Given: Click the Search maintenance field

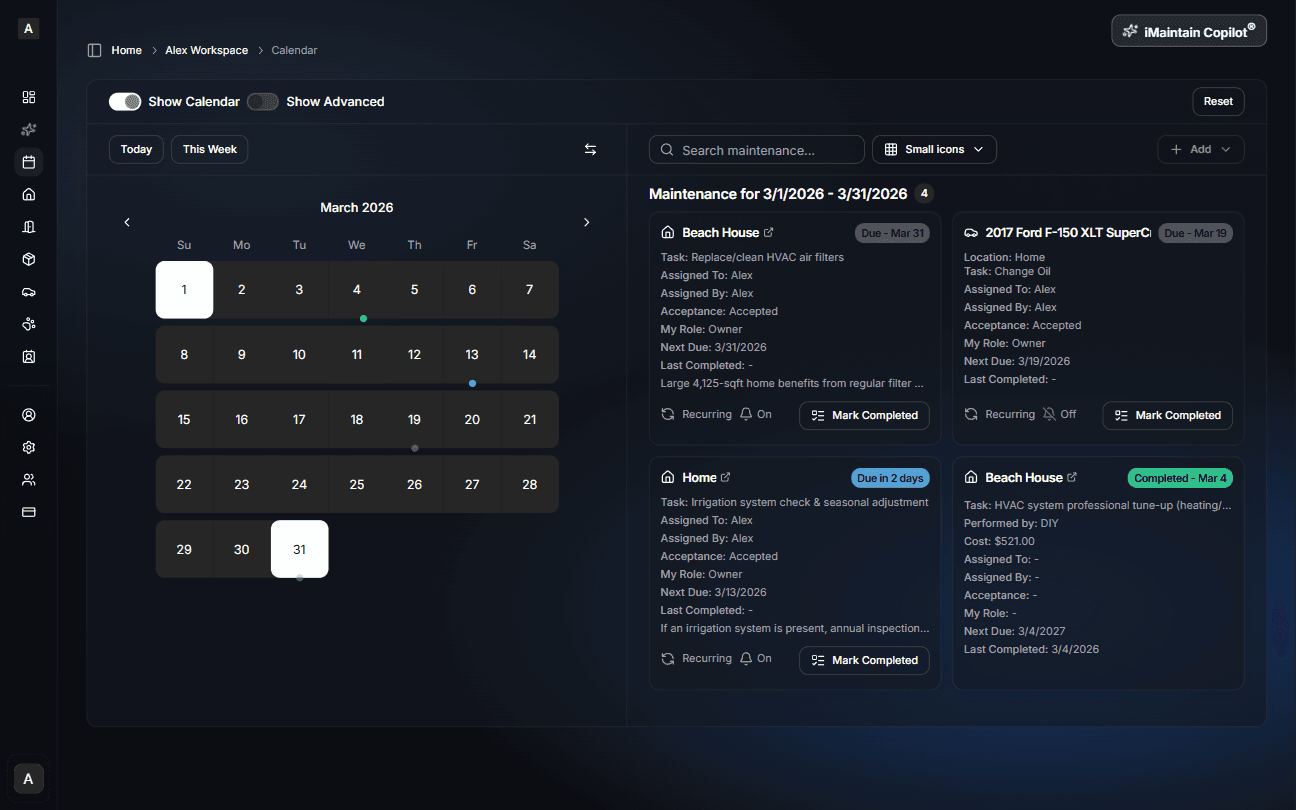Looking at the screenshot, I should click(757, 149).
